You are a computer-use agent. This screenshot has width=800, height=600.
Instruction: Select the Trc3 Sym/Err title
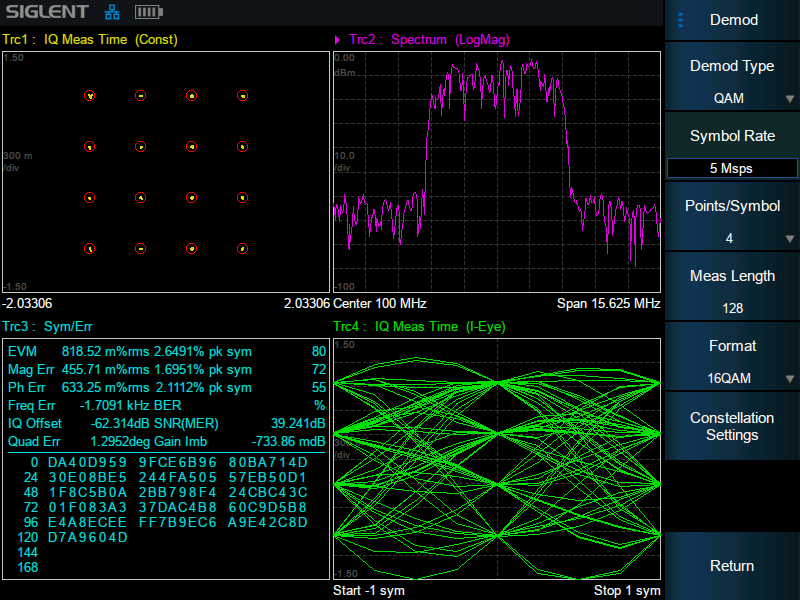pos(48,326)
